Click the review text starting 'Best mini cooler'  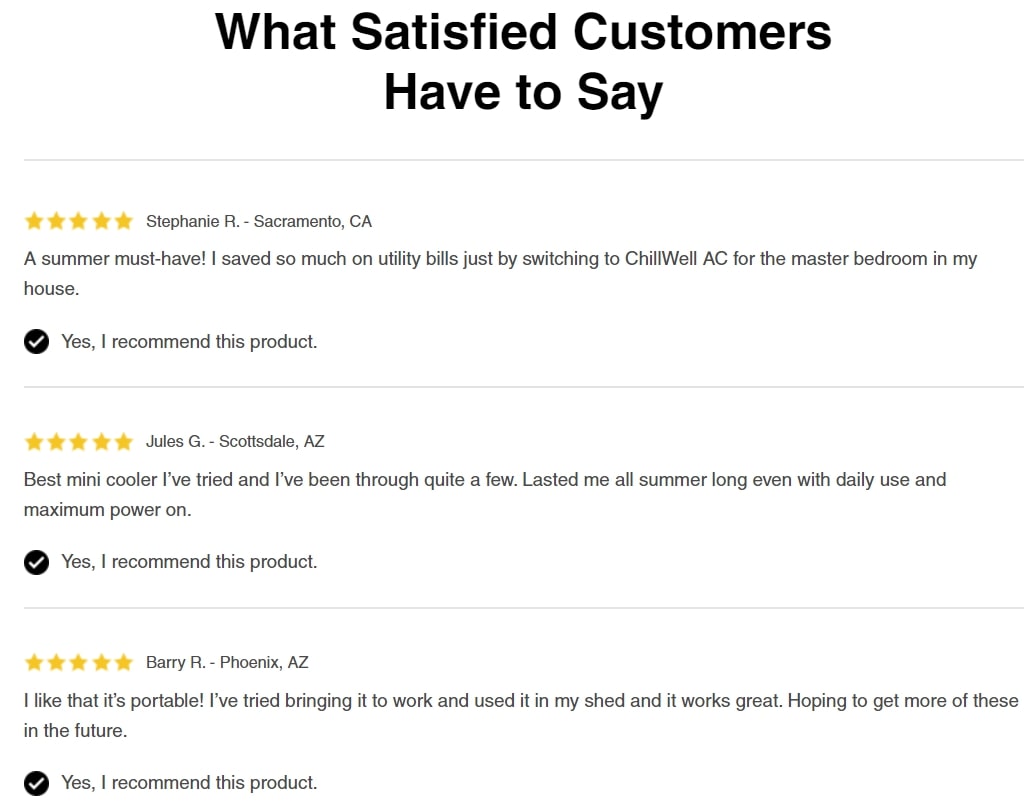point(485,494)
